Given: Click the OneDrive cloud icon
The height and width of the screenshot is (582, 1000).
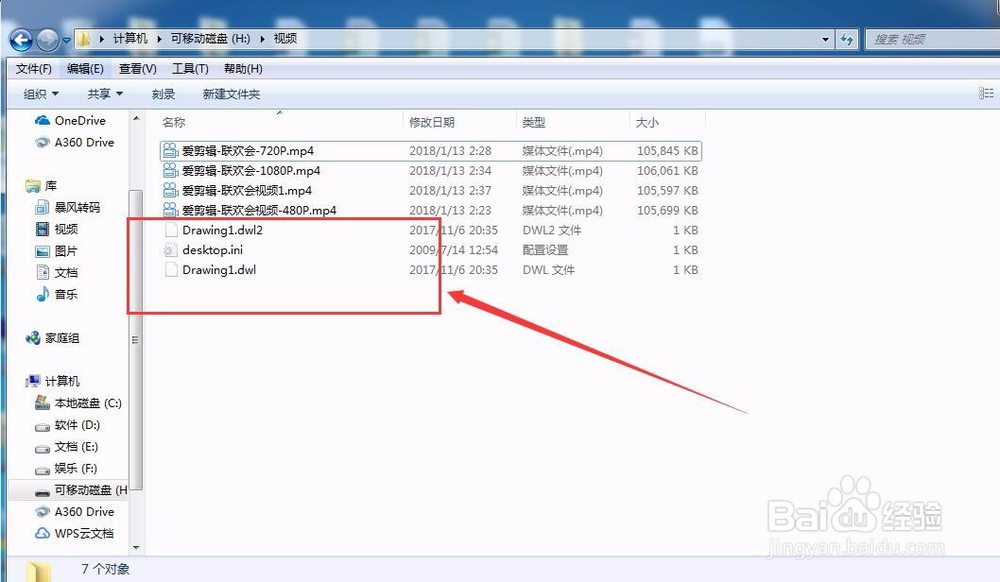Looking at the screenshot, I should [x=42, y=120].
